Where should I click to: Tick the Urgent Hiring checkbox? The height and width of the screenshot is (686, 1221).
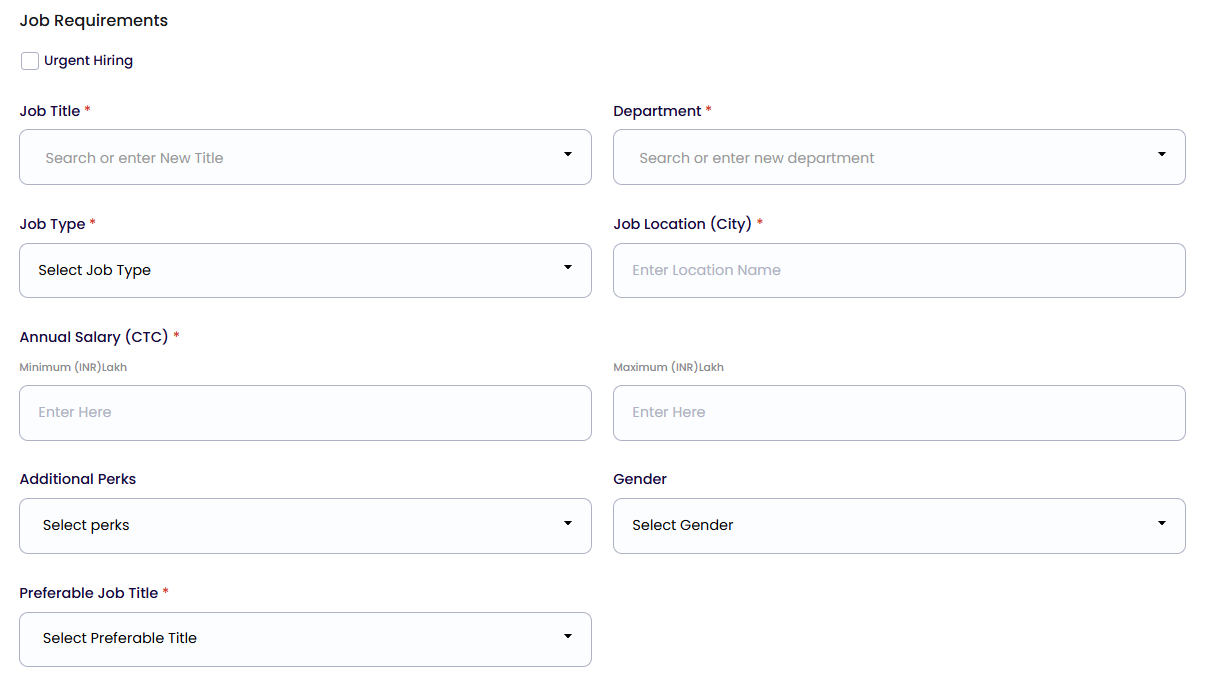tap(30, 61)
